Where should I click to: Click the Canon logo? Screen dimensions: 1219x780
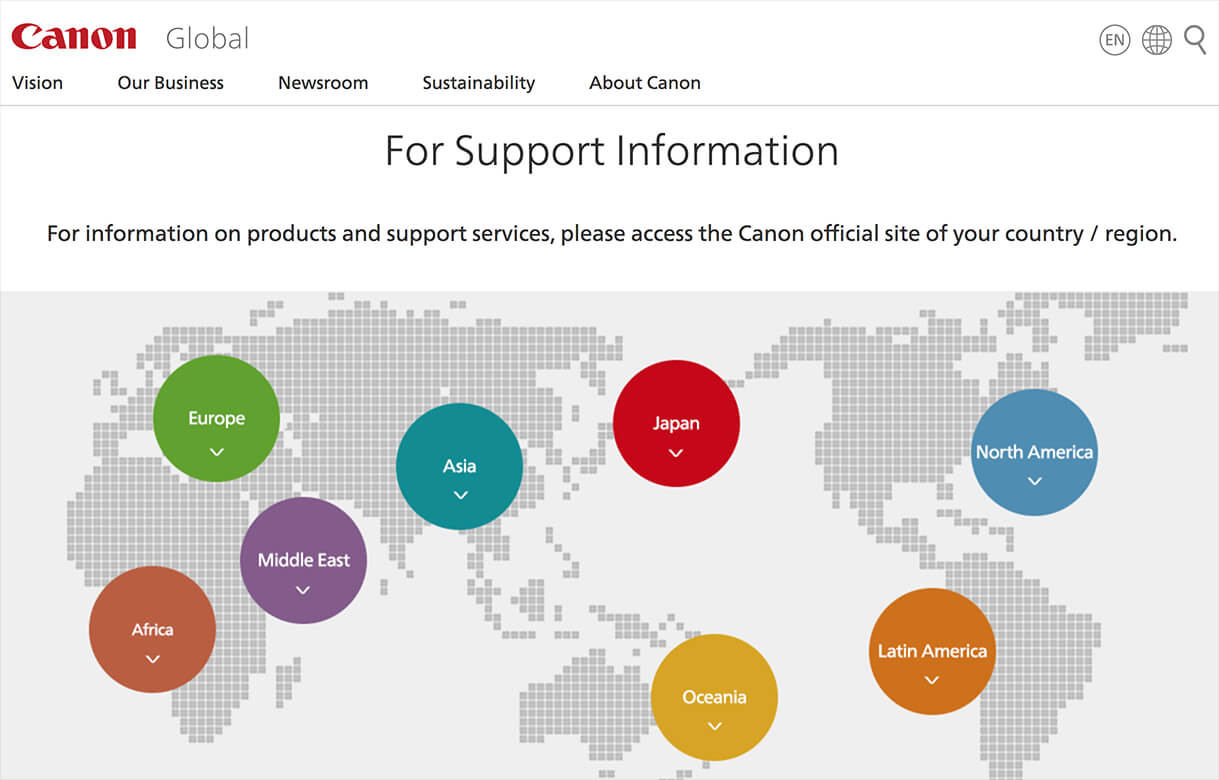[74, 38]
